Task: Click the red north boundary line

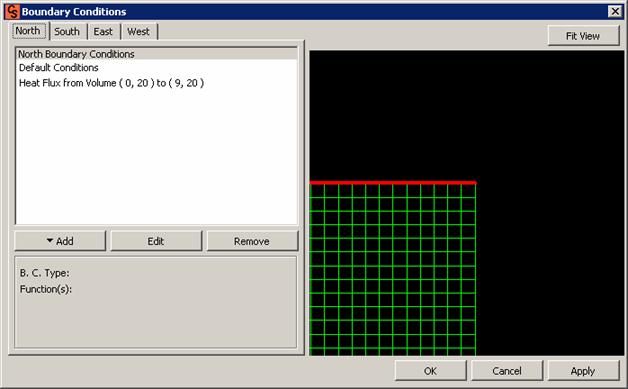Action: 393,183
